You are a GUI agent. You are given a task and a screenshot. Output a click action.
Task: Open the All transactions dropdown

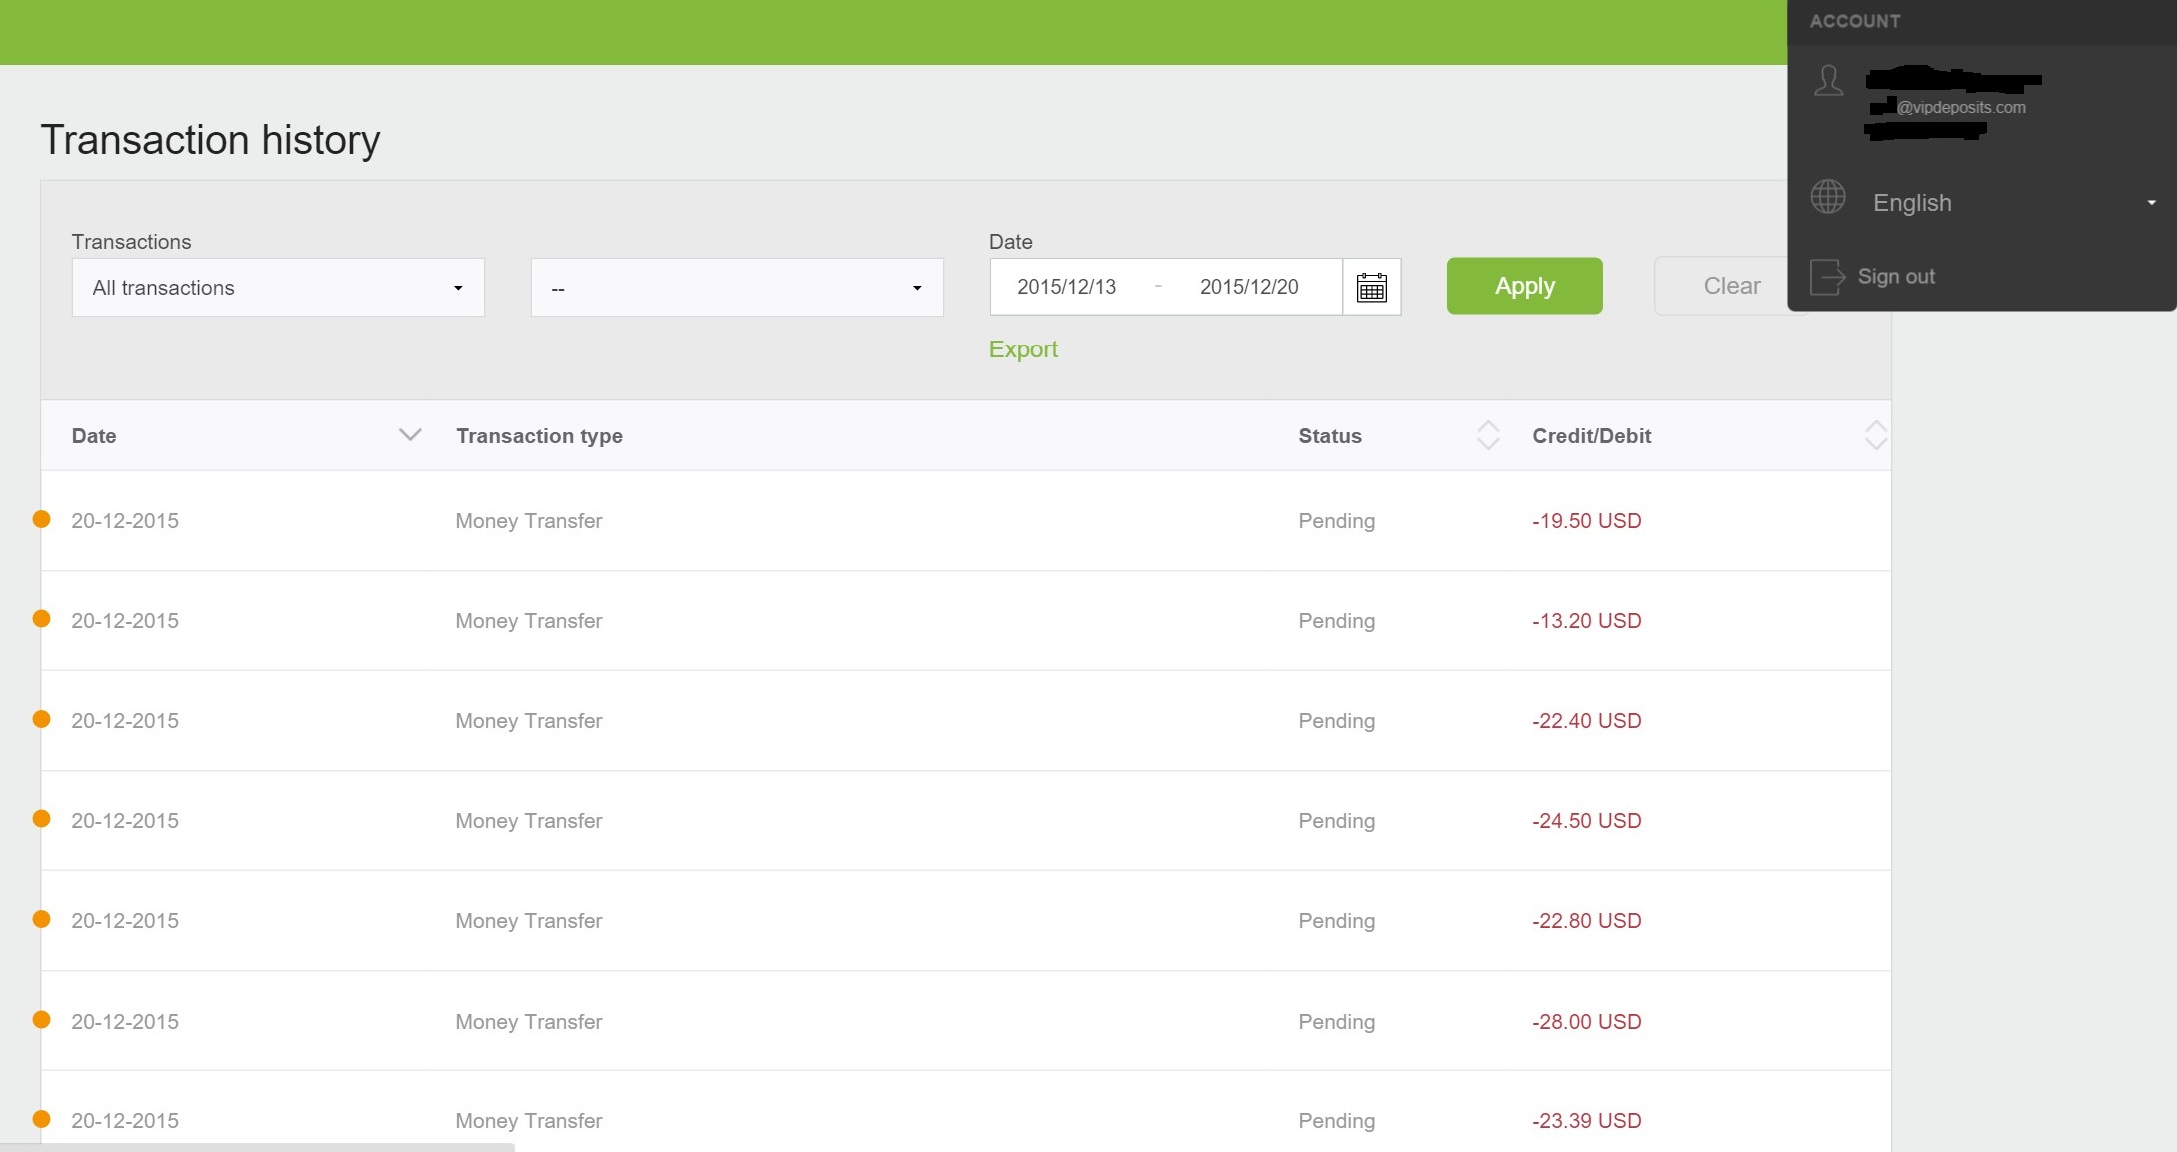click(x=278, y=288)
